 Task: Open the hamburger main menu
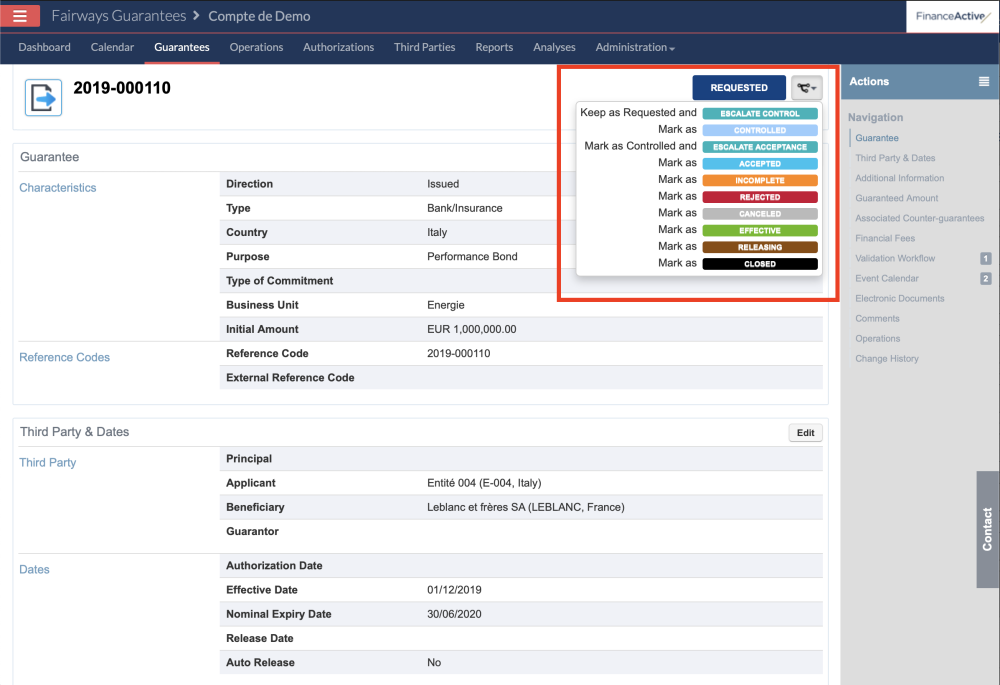pos(20,16)
